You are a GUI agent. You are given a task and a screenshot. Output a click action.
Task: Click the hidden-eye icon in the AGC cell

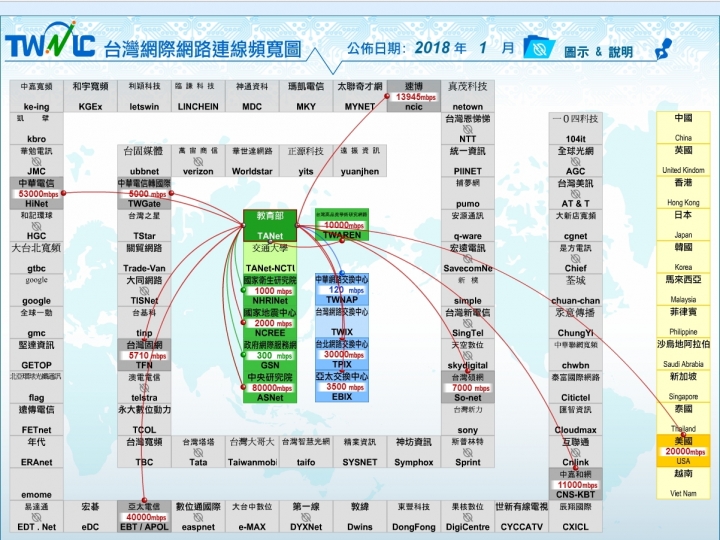575,161
